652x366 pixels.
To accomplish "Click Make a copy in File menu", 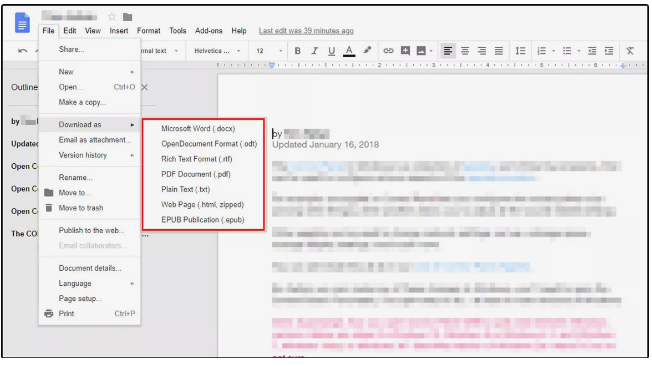I will 82,102.
